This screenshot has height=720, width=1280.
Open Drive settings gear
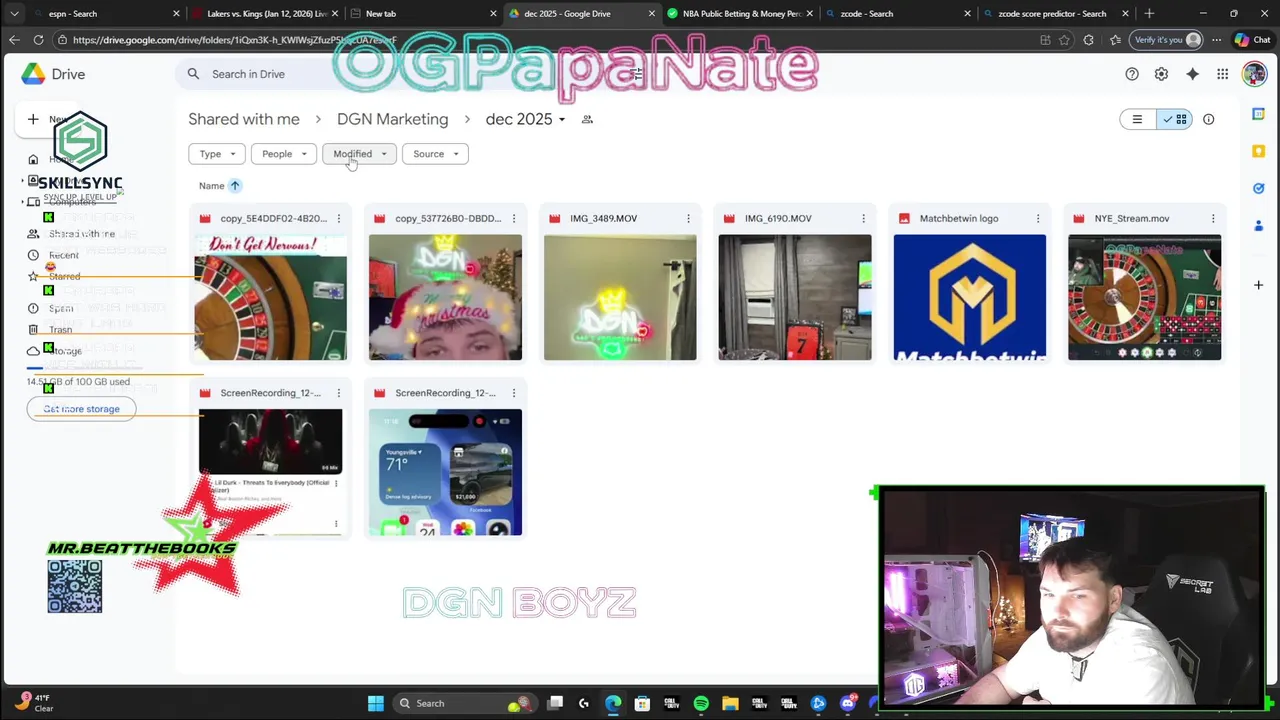click(1161, 74)
